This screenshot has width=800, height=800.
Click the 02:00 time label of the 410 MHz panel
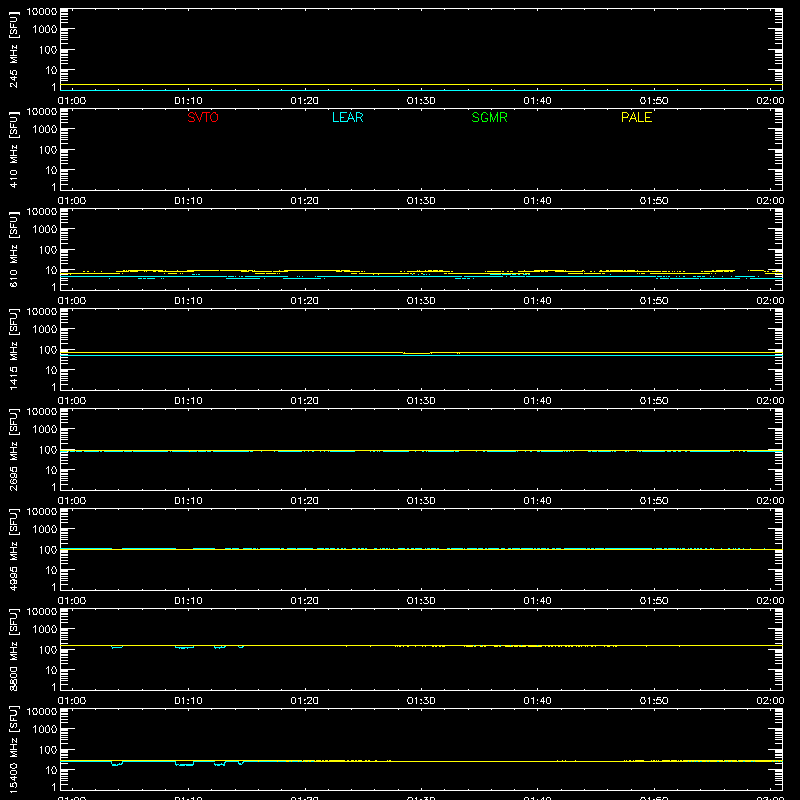[x=770, y=201]
